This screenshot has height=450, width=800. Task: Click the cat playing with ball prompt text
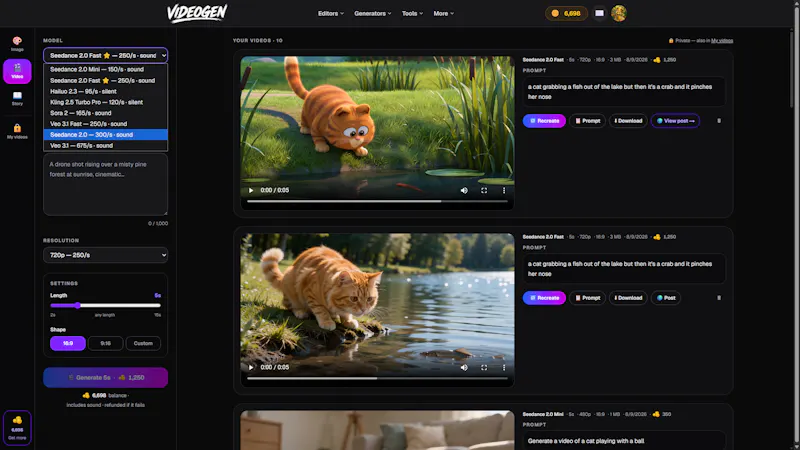click(x=586, y=441)
